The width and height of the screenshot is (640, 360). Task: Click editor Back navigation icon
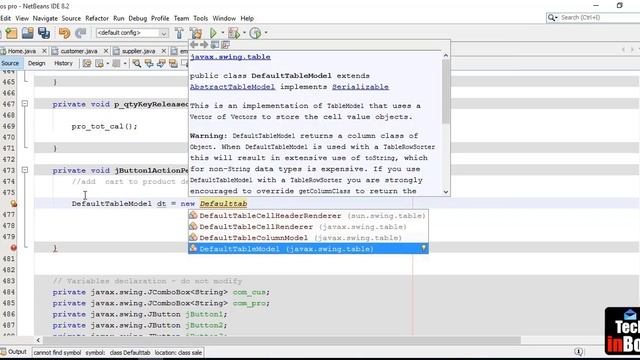pos(99,63)
